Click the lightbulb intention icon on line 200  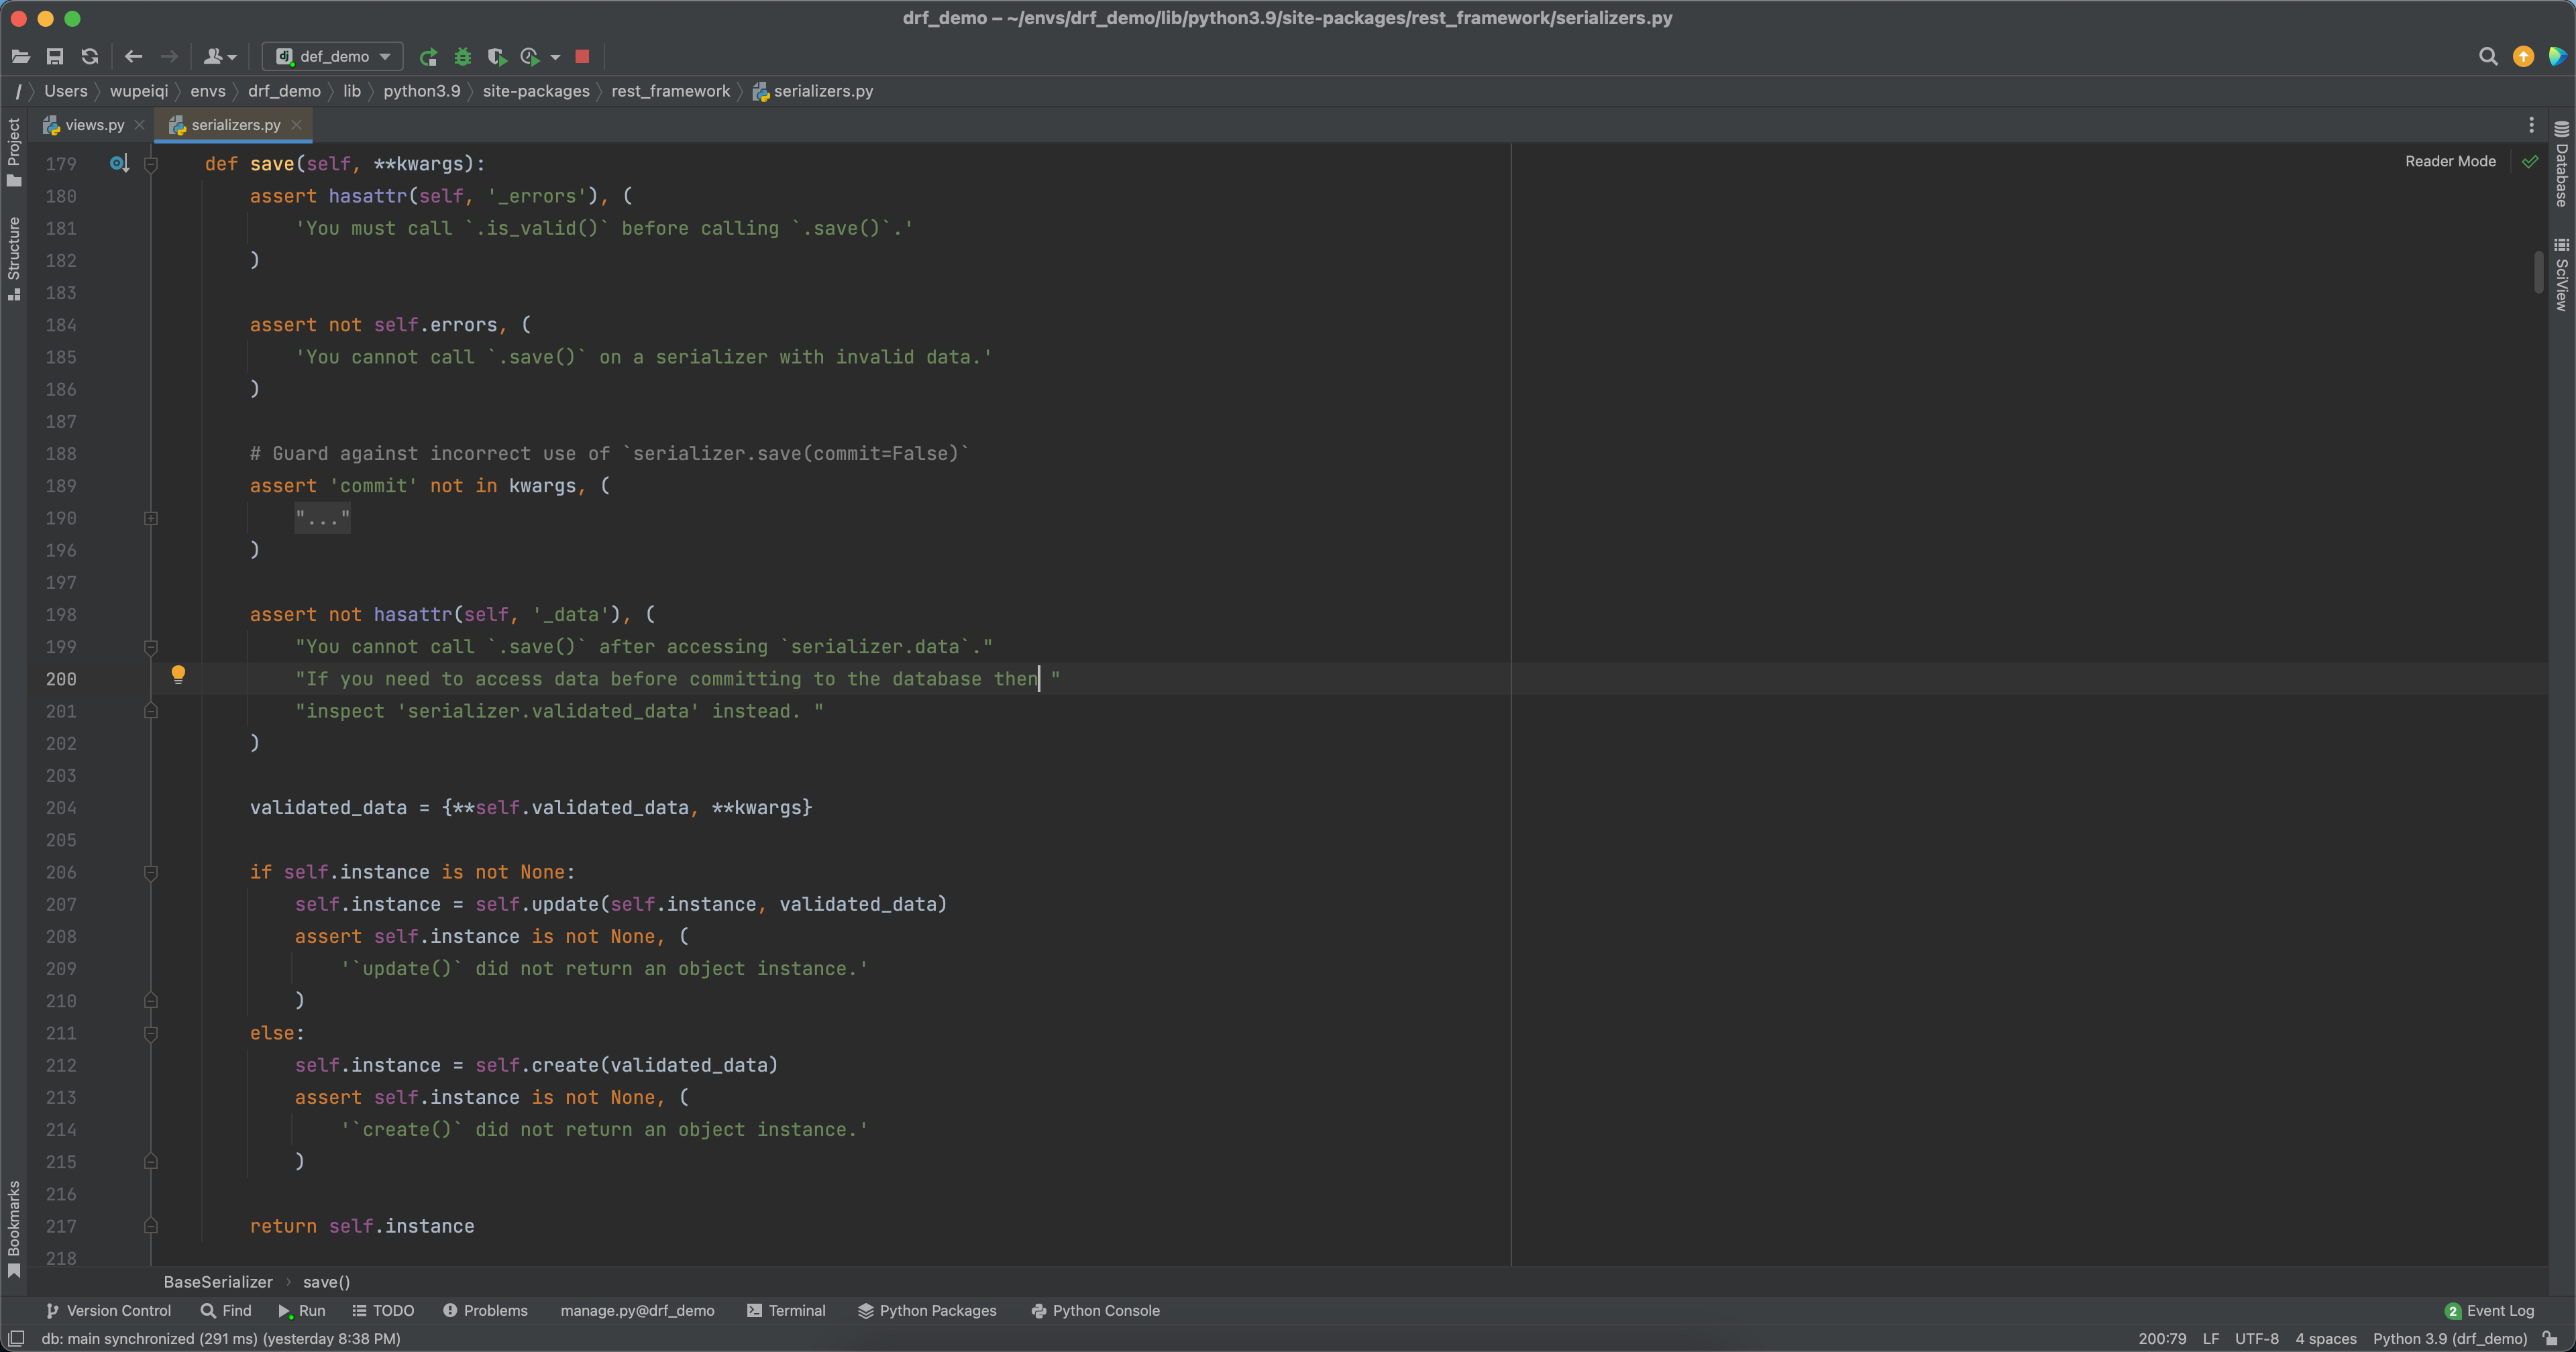[178, 674]
